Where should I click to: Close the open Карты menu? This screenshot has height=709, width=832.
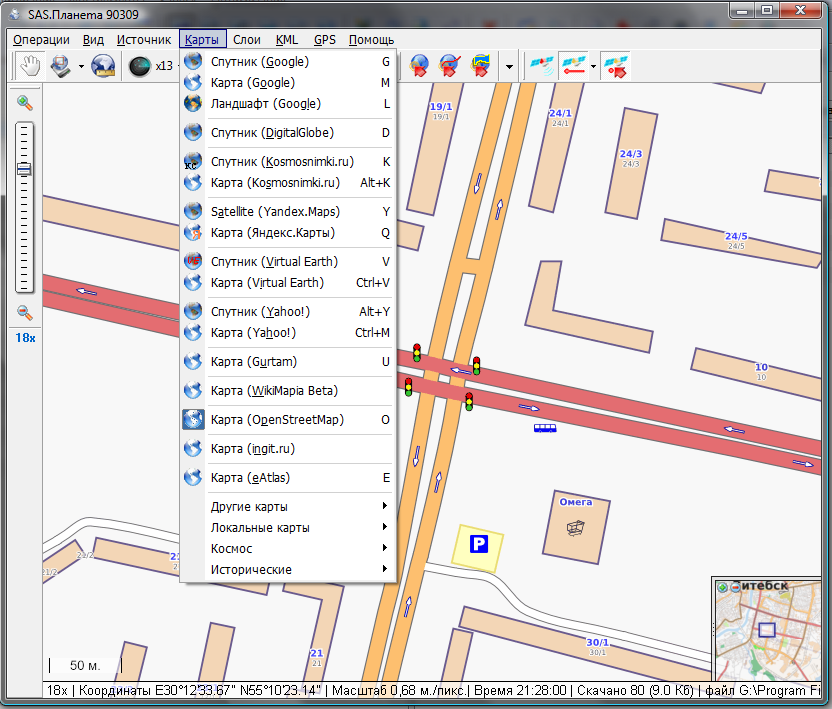tap(202, 40)
